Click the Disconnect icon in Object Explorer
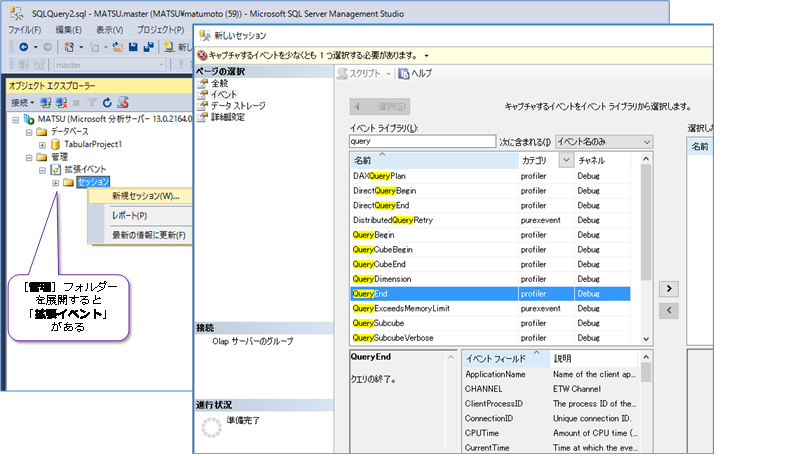800x456 pixels. tap(61, 103)
